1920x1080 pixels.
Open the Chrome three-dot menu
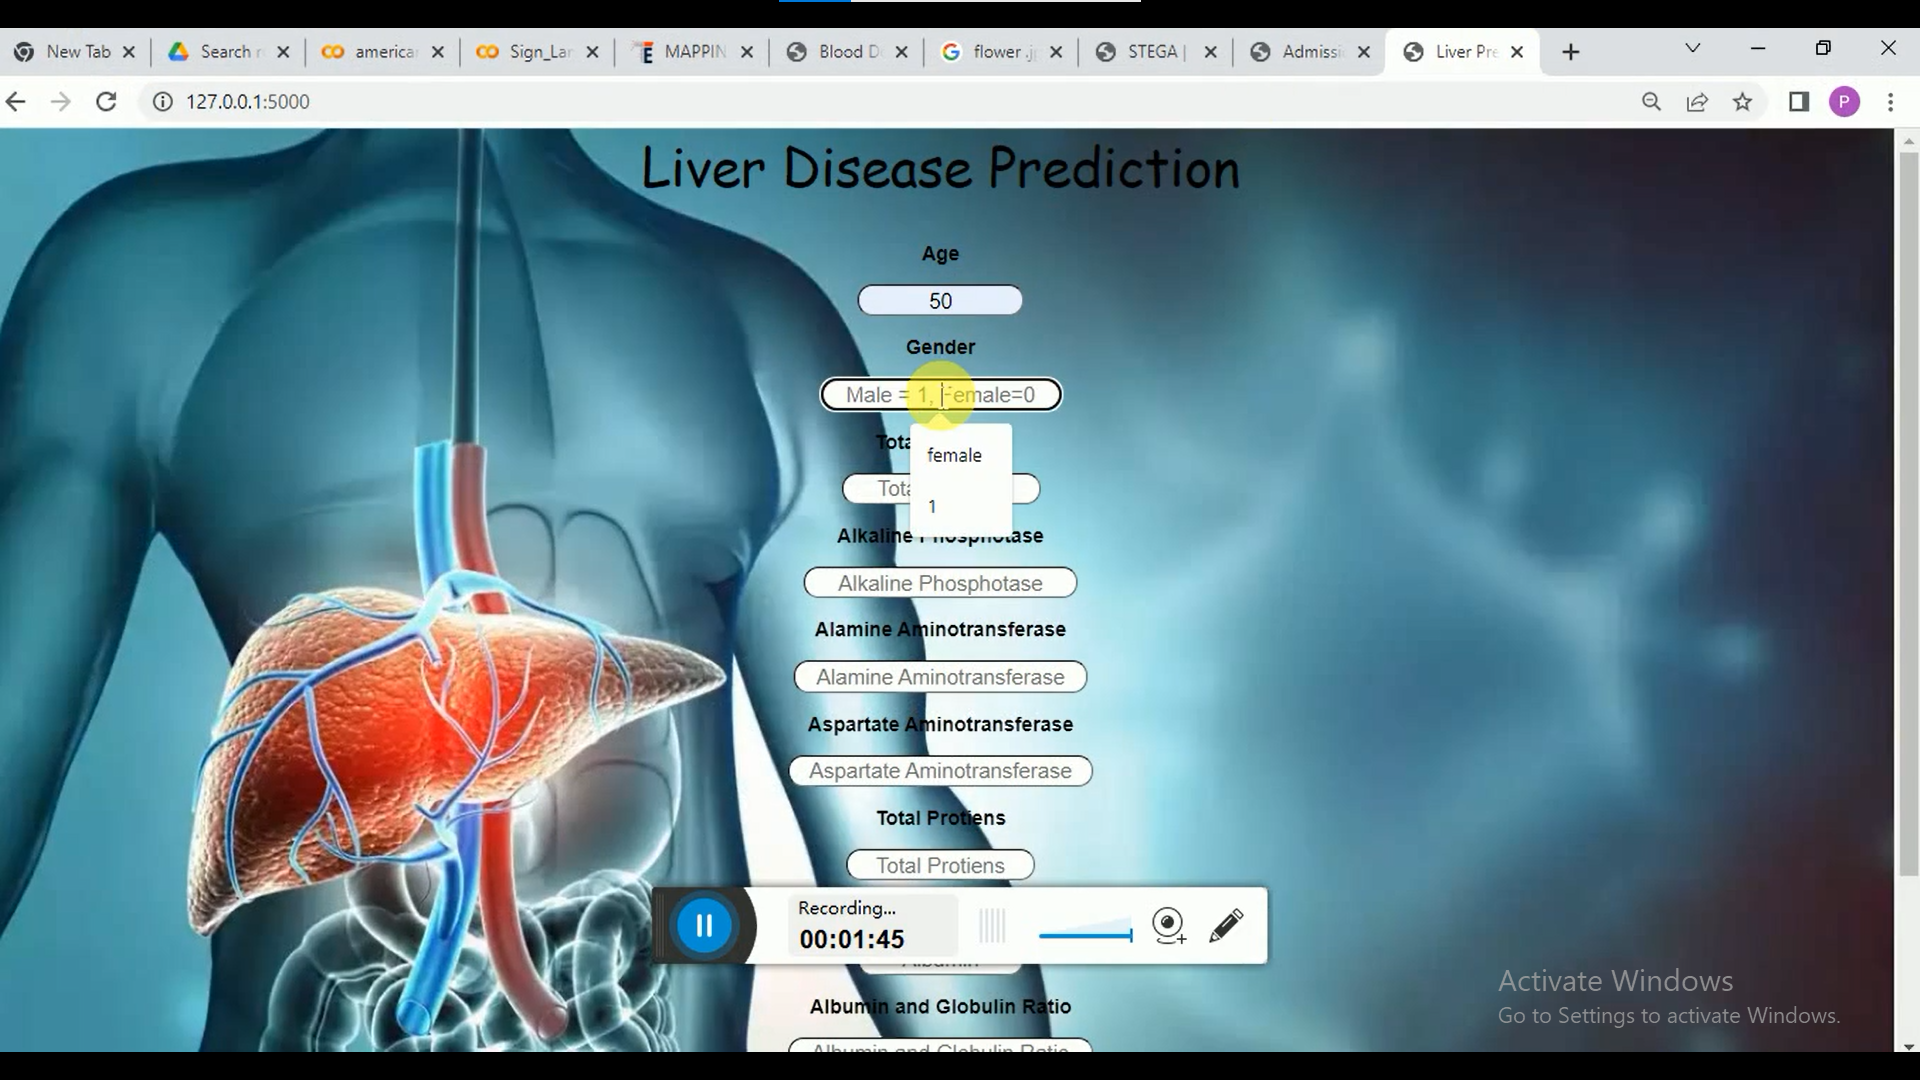[1890, 102]
